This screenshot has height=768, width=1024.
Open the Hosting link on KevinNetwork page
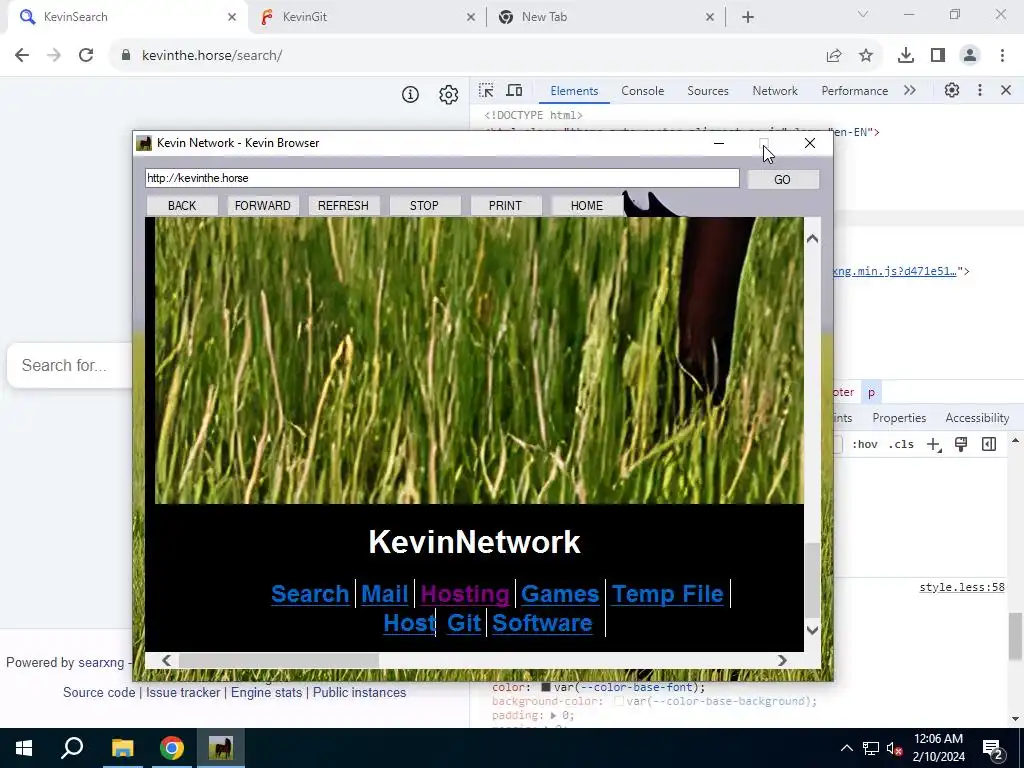click(465, 594)
